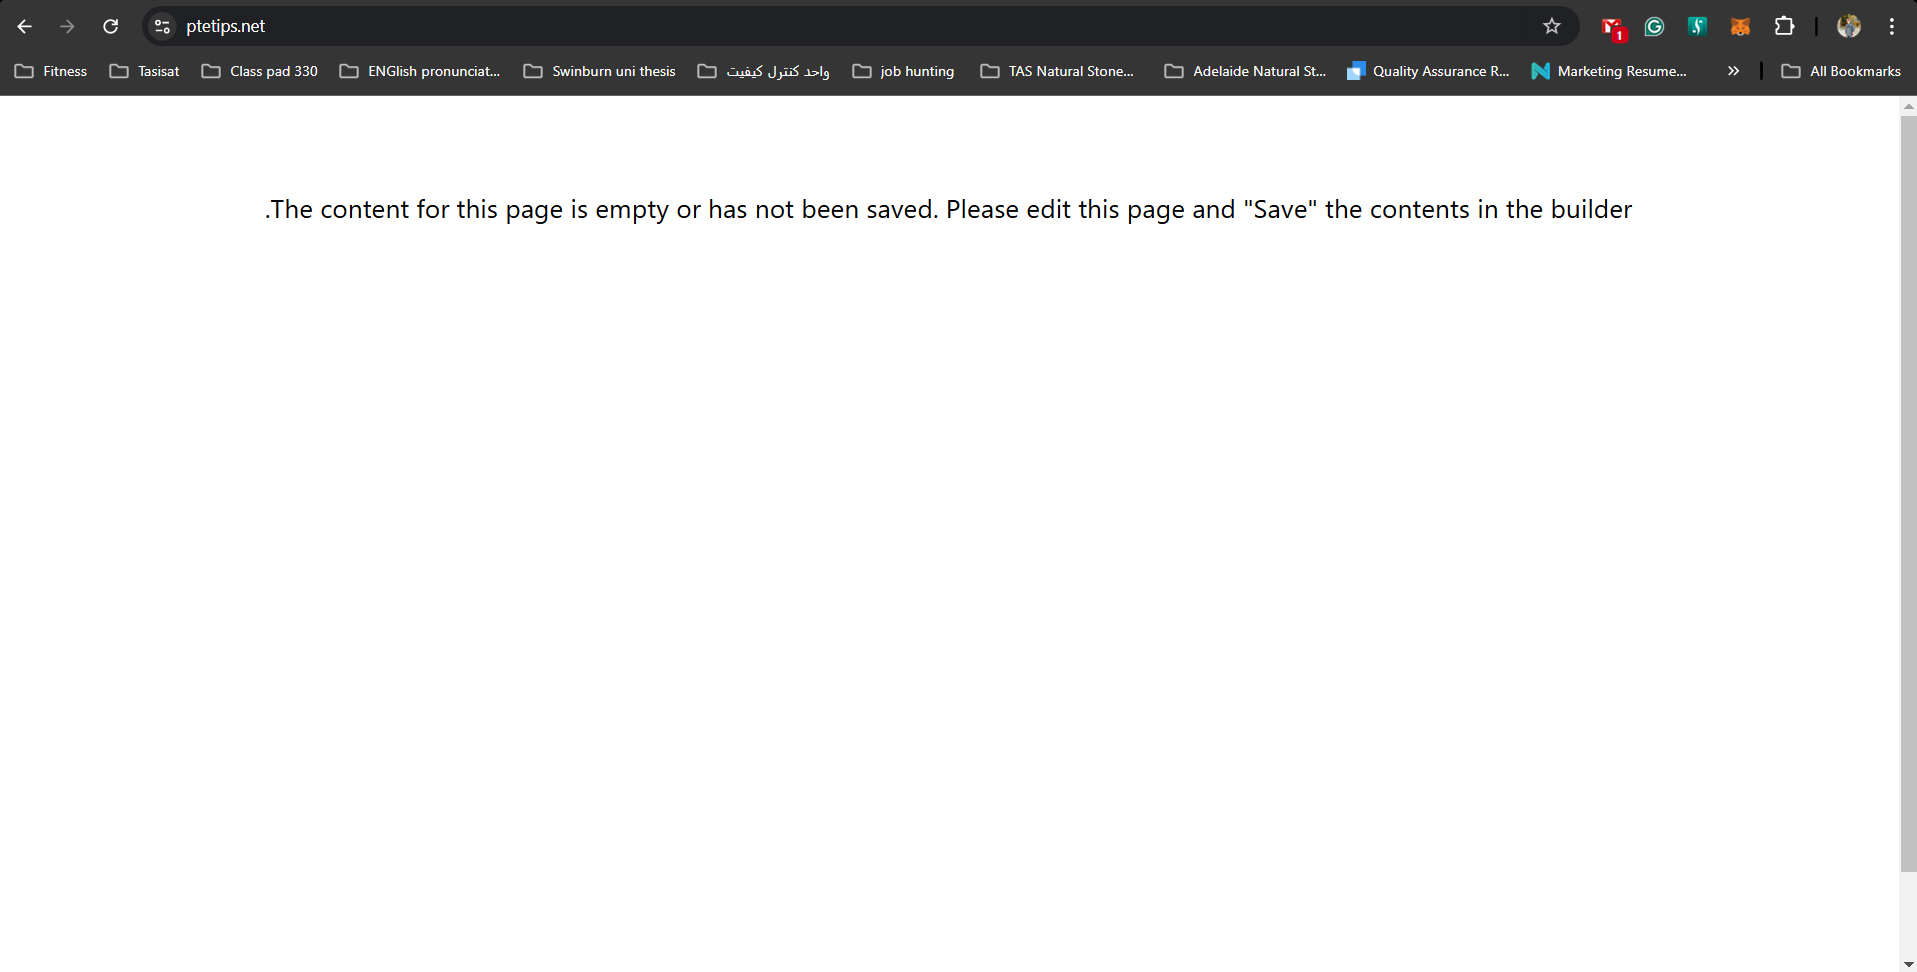Viewport: 1917px width, 972px height.
Task: Bookmark this page with the star icon
Action: 1552,27
